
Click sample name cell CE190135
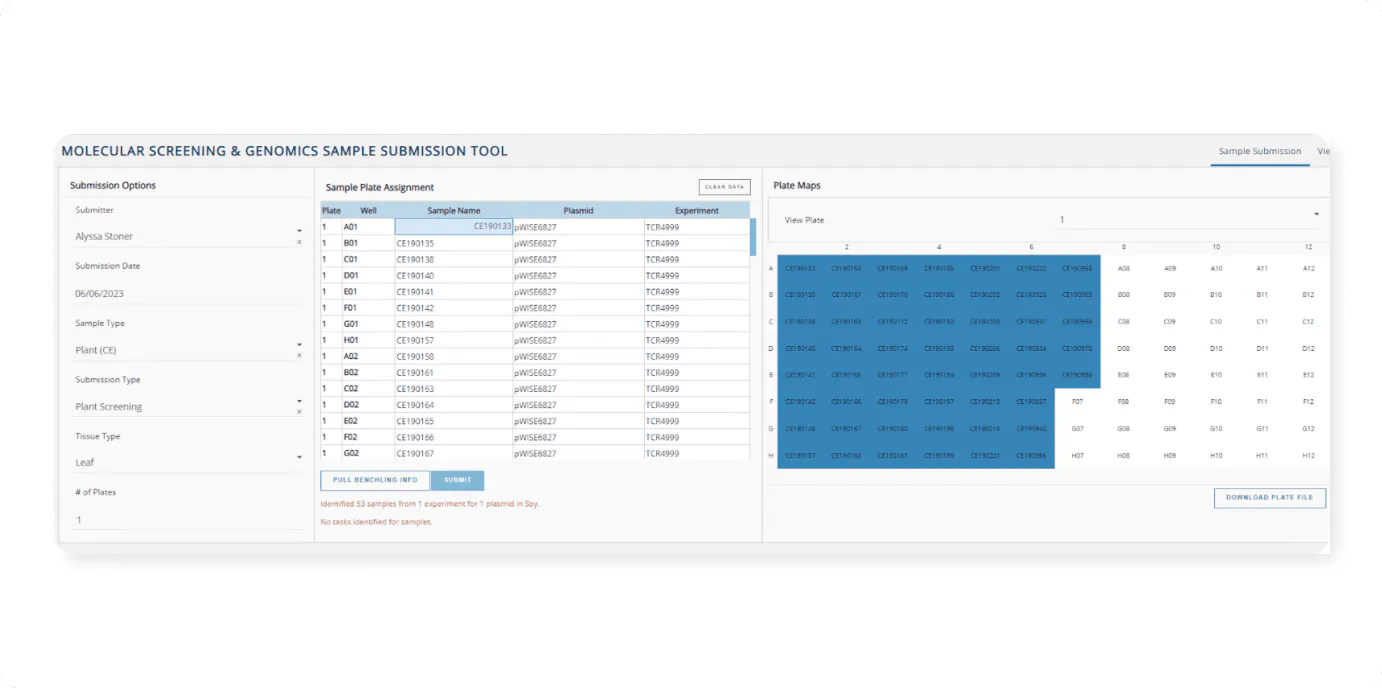454,243
